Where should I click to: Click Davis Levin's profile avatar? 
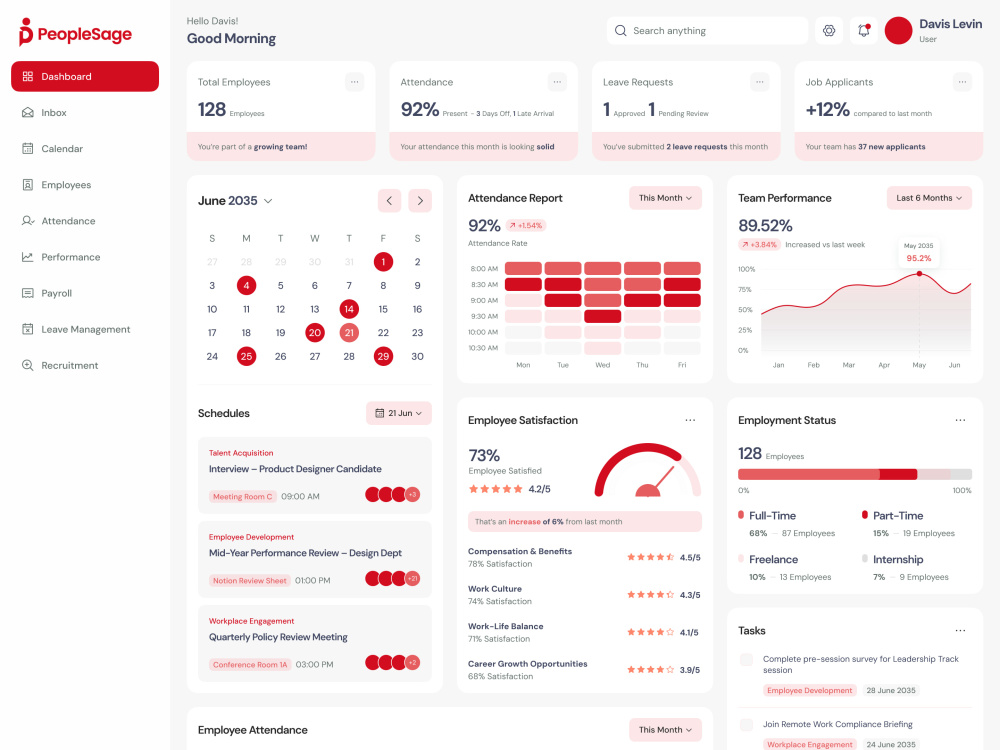pos(898,31)
